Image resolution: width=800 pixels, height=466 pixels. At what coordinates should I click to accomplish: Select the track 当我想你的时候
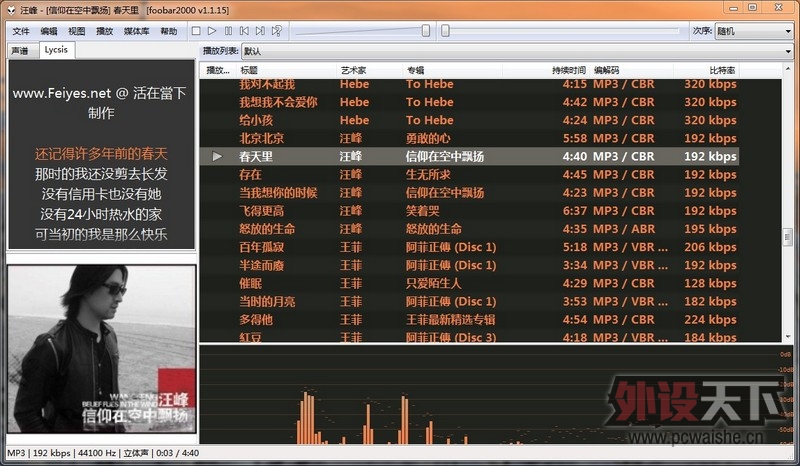pyautogui.click(x=279, y=193)
